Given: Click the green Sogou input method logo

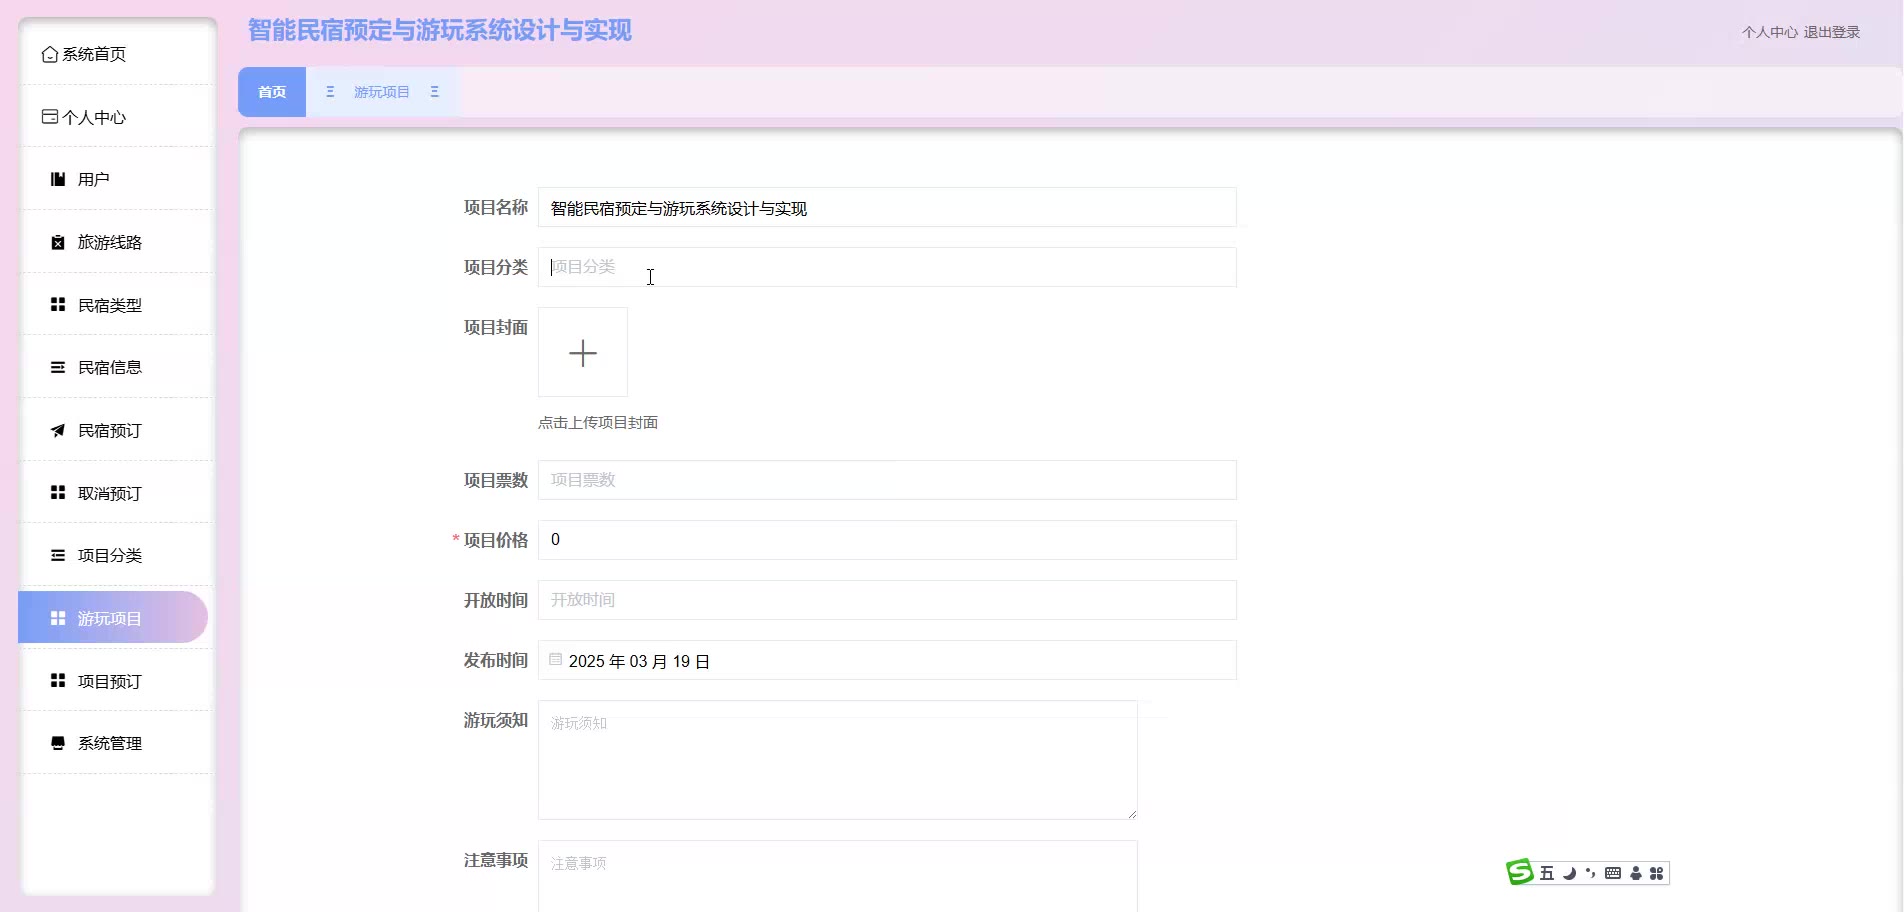Looking at the screenshot, I should [x=1520, y=872].
